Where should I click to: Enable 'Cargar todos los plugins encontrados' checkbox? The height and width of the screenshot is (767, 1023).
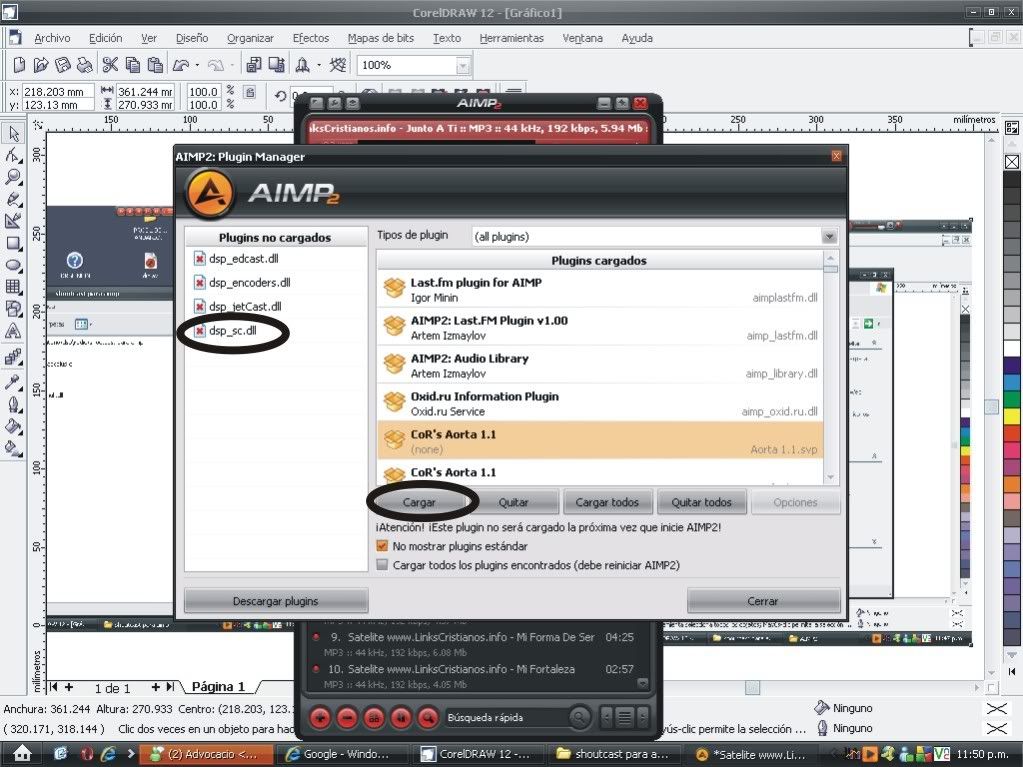(x=382, y=565)
